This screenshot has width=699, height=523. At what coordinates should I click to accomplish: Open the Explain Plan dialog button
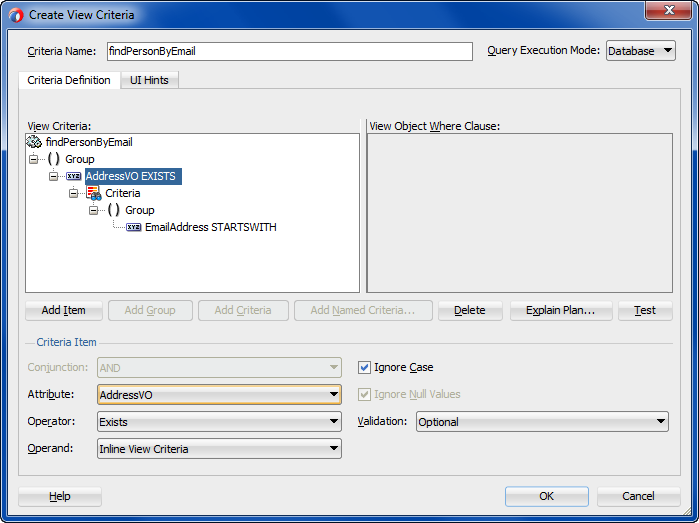point(561,310)
